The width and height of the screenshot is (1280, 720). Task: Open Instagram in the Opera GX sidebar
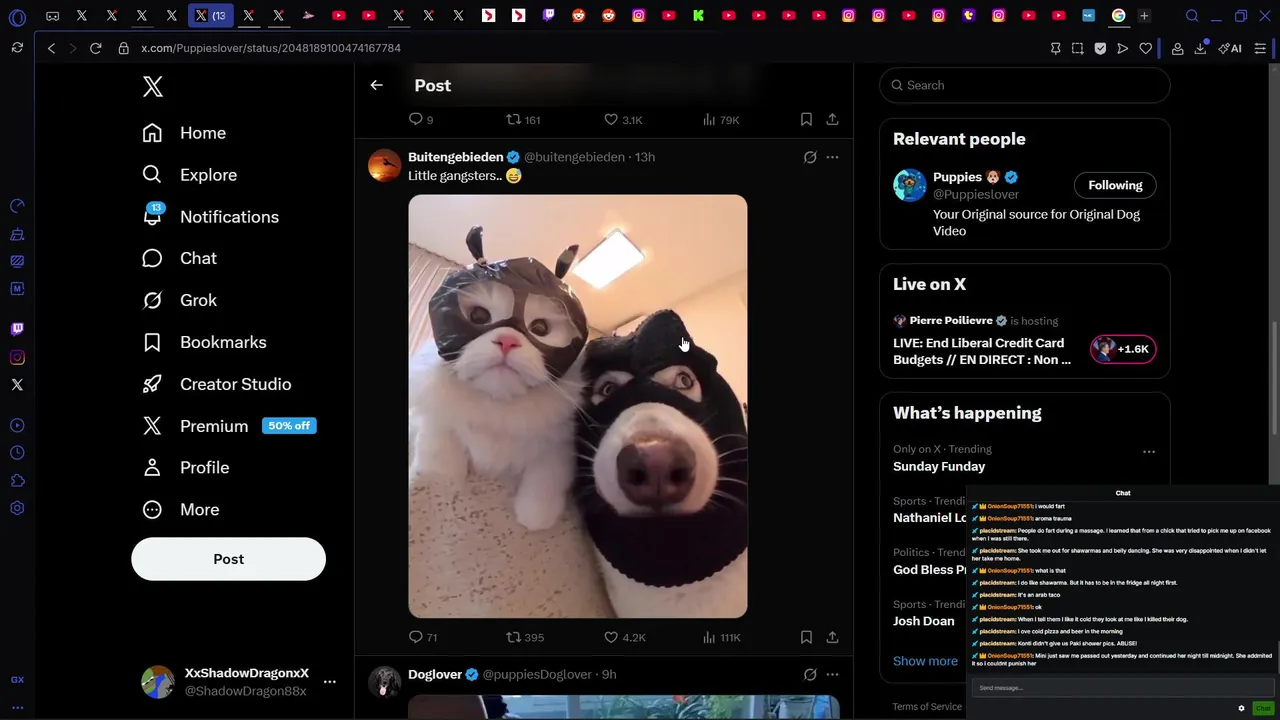pyautogui.click(x=17, y=357)
